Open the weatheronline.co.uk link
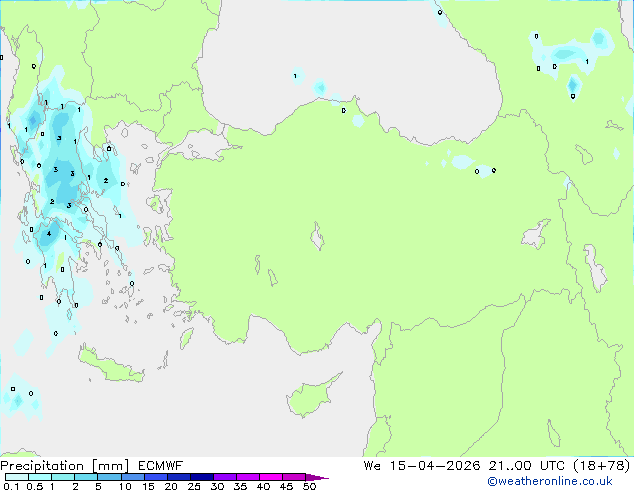 (x=549, y=481)
